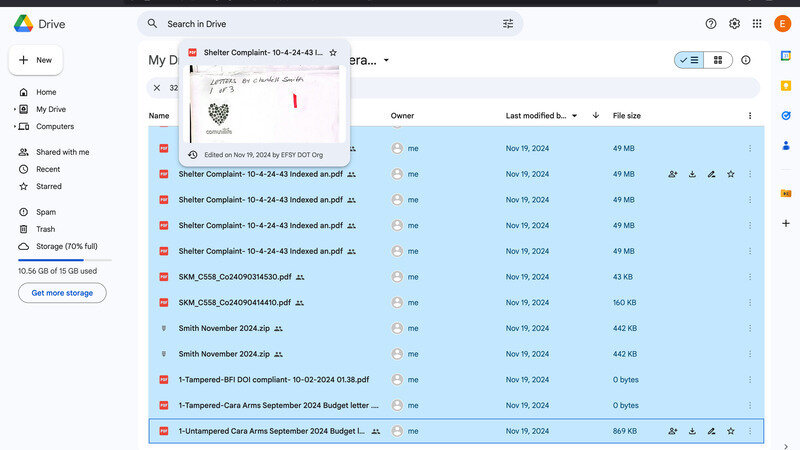Share the 1-Untampered Cara Arms file
800x450 pixels.
pos(673,431)
